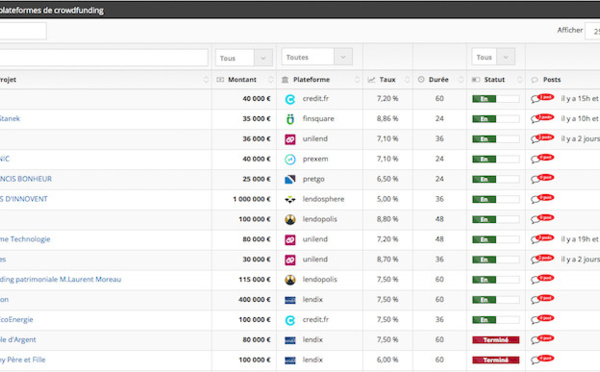This screenshot has width=600, height=372.
Task: Click the prexem logo icon
Action: 290,159
